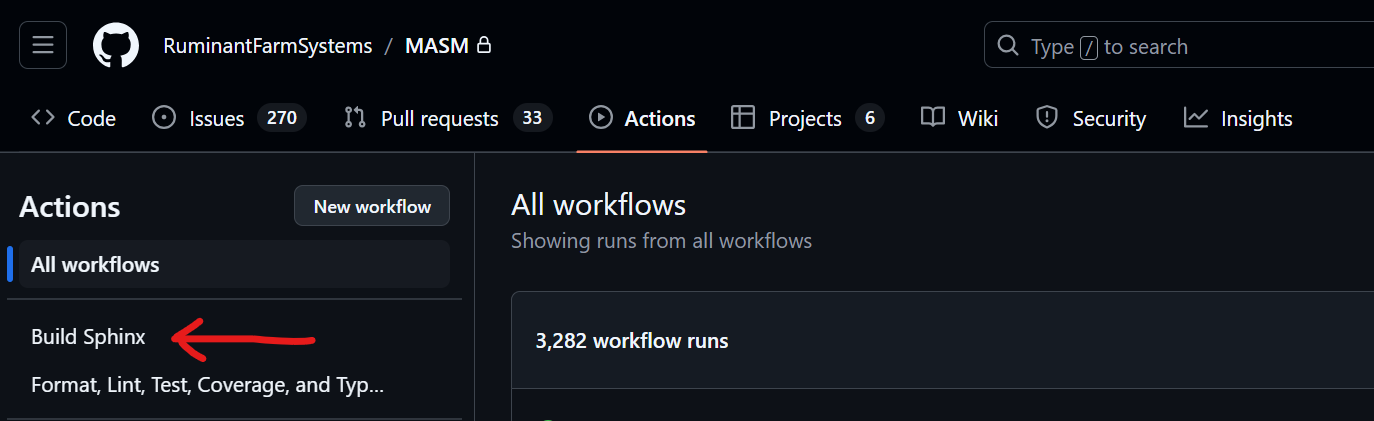1374x421 pixels.
Task: Click the Code brackets icon
Action: (x=43, y=117)
